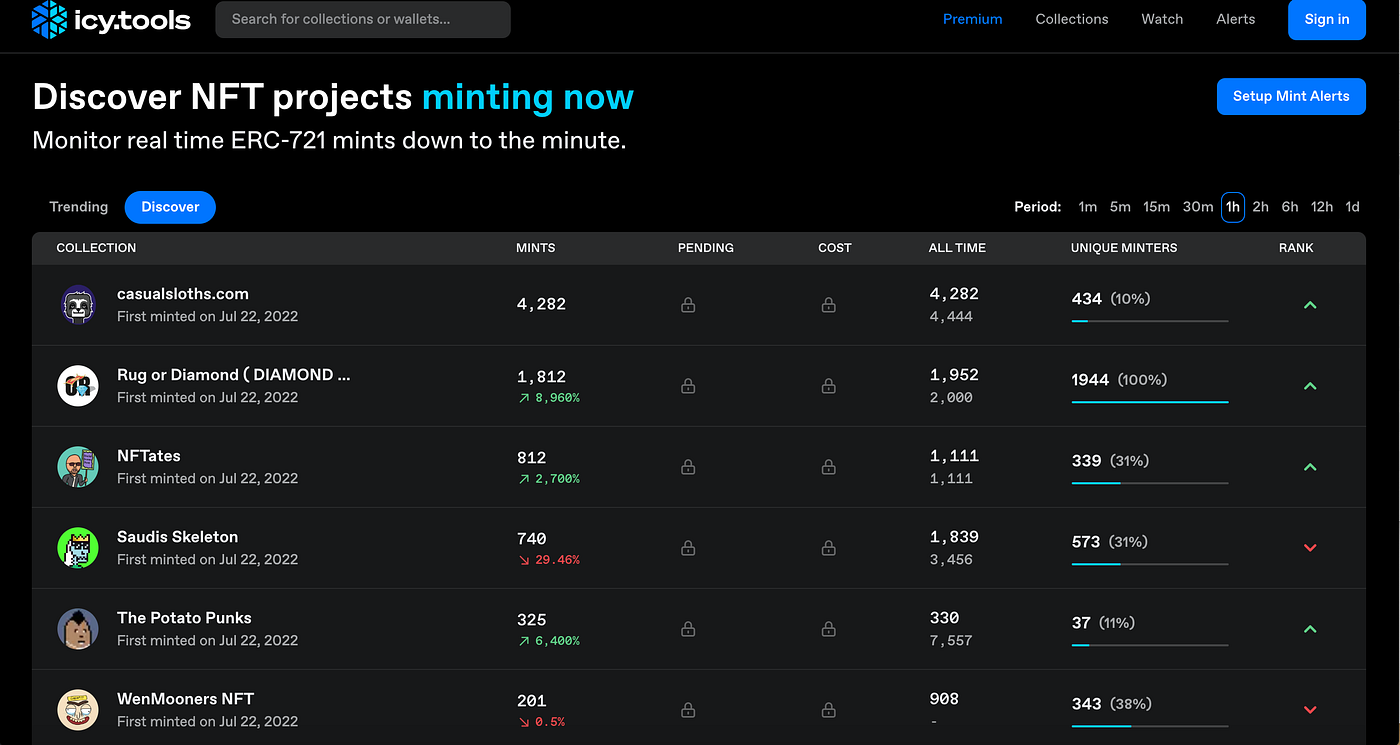The width and height of the screenshot is (1400, 745).
Task: Click the pending lock icon for casualsloths.com
Action: (688, 304)
